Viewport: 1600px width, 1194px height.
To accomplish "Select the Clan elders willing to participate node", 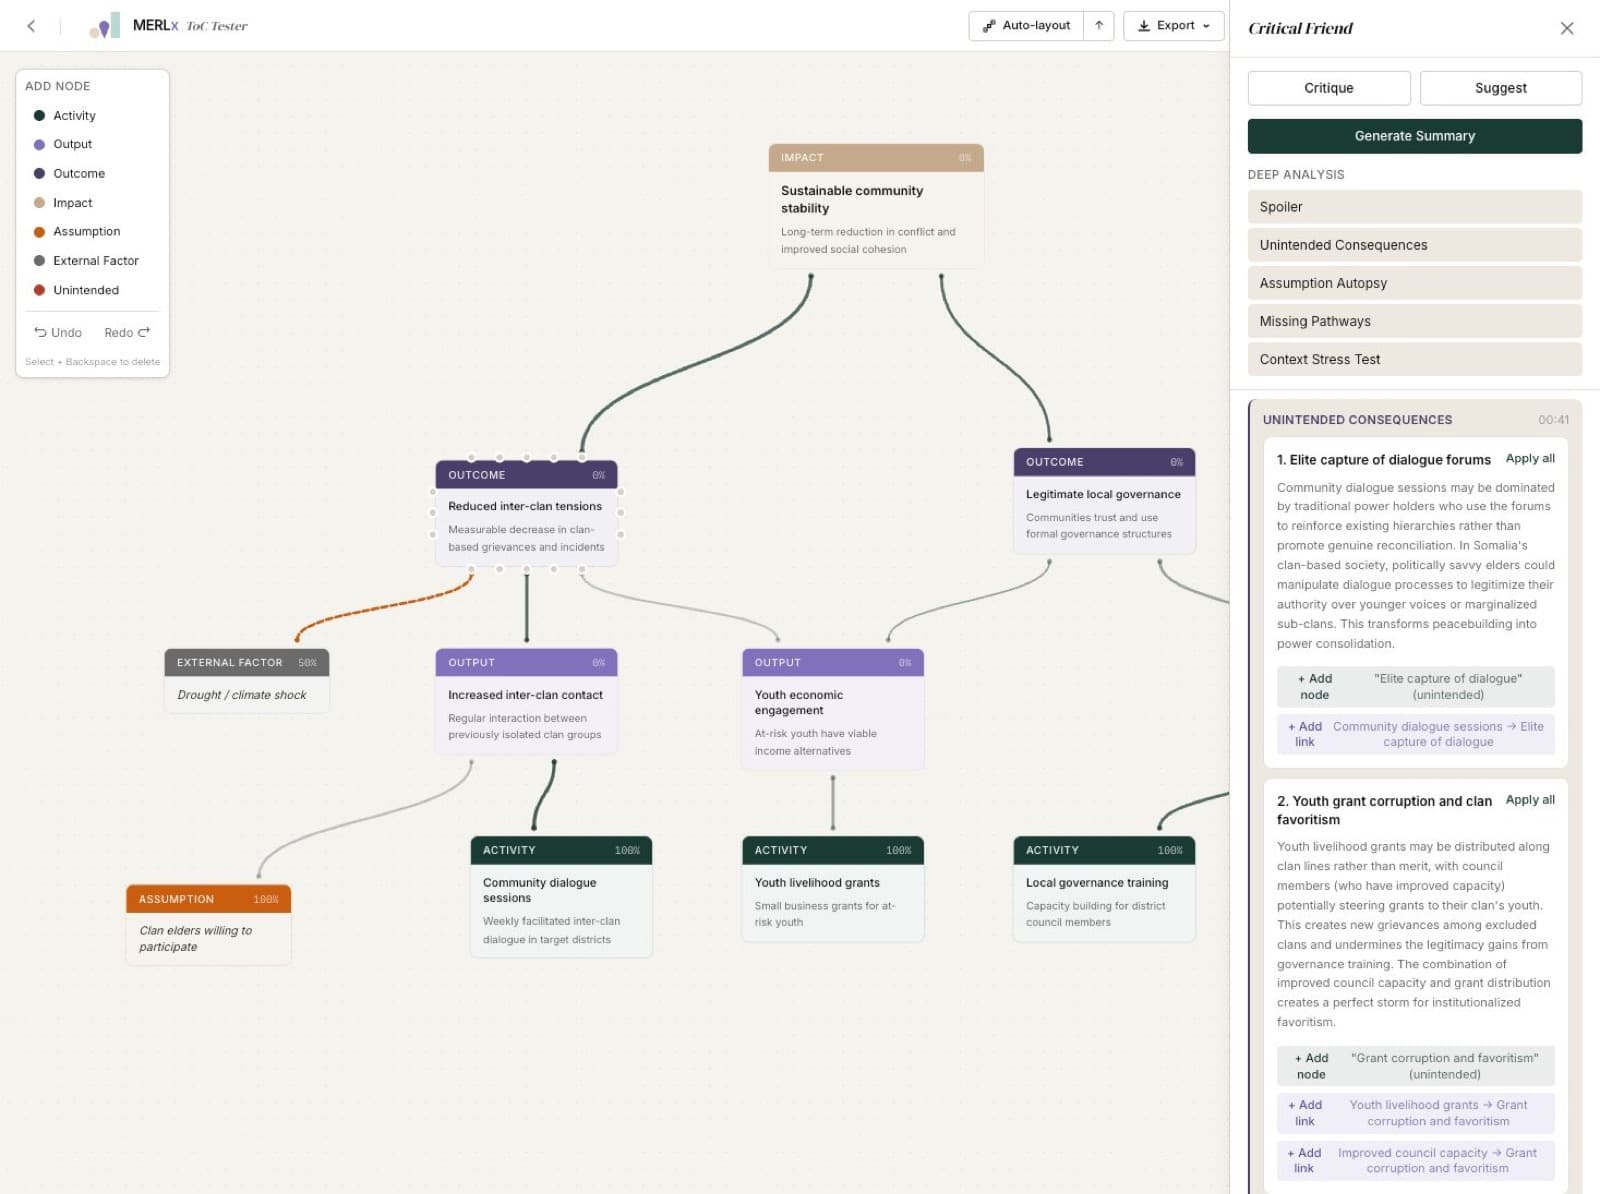I will click(x=208, y=925).
